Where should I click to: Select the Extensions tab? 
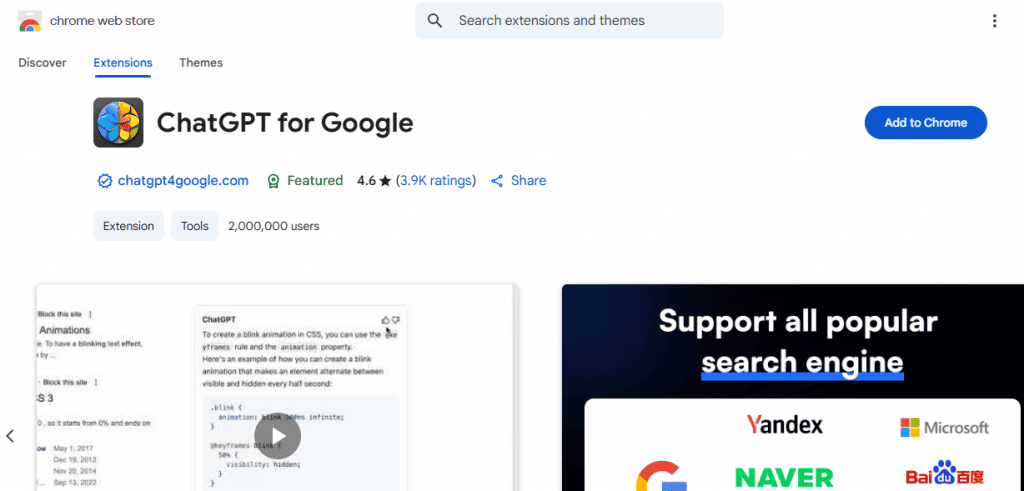tap(123, 63)
